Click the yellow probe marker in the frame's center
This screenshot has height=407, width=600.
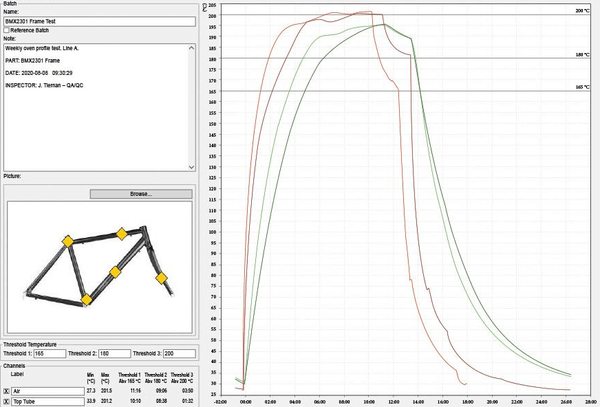tap(115, 272)
